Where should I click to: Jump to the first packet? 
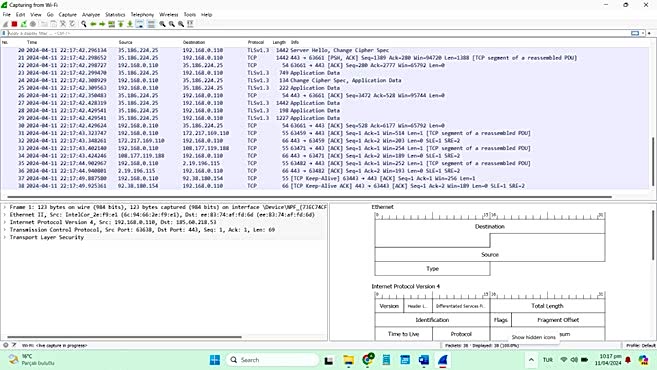(121, 24)
